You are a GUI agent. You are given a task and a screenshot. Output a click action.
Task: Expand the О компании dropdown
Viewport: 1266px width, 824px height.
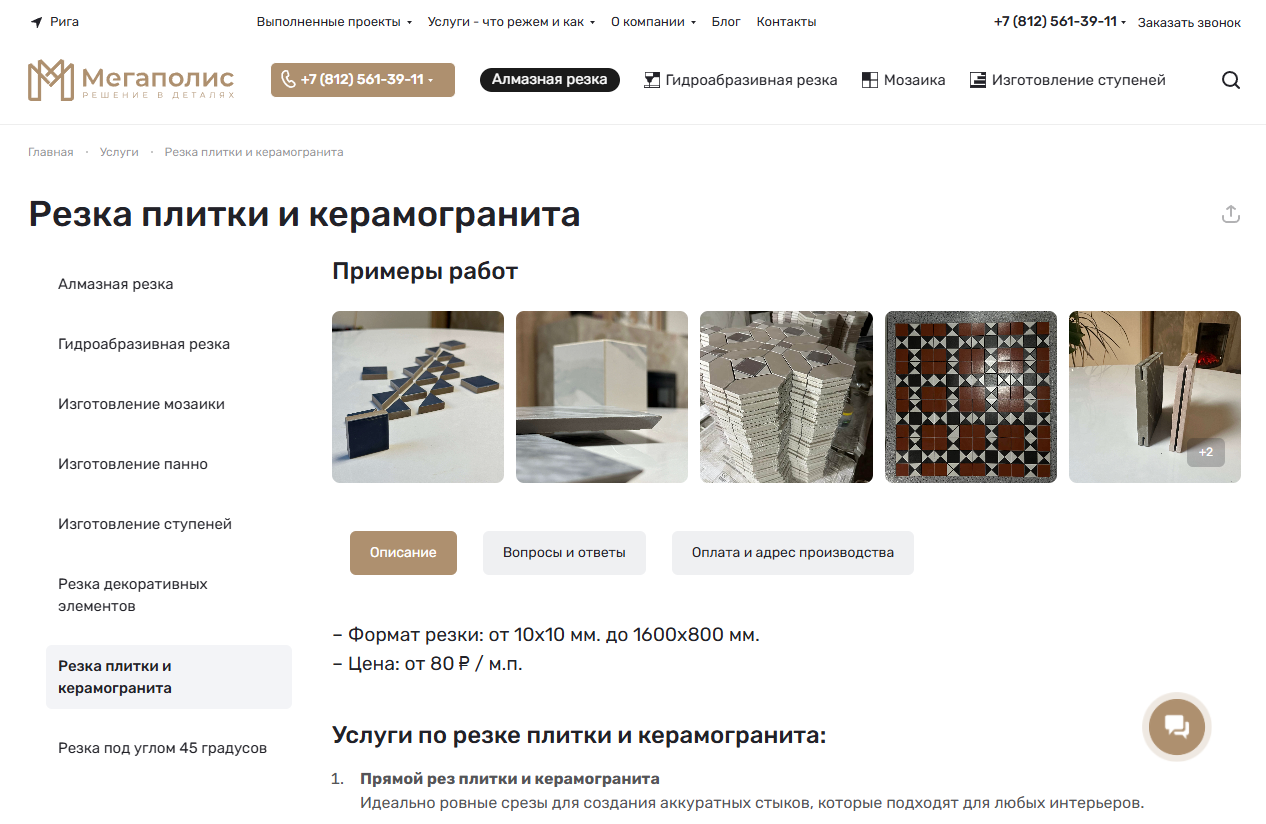(x=653, y=22)
